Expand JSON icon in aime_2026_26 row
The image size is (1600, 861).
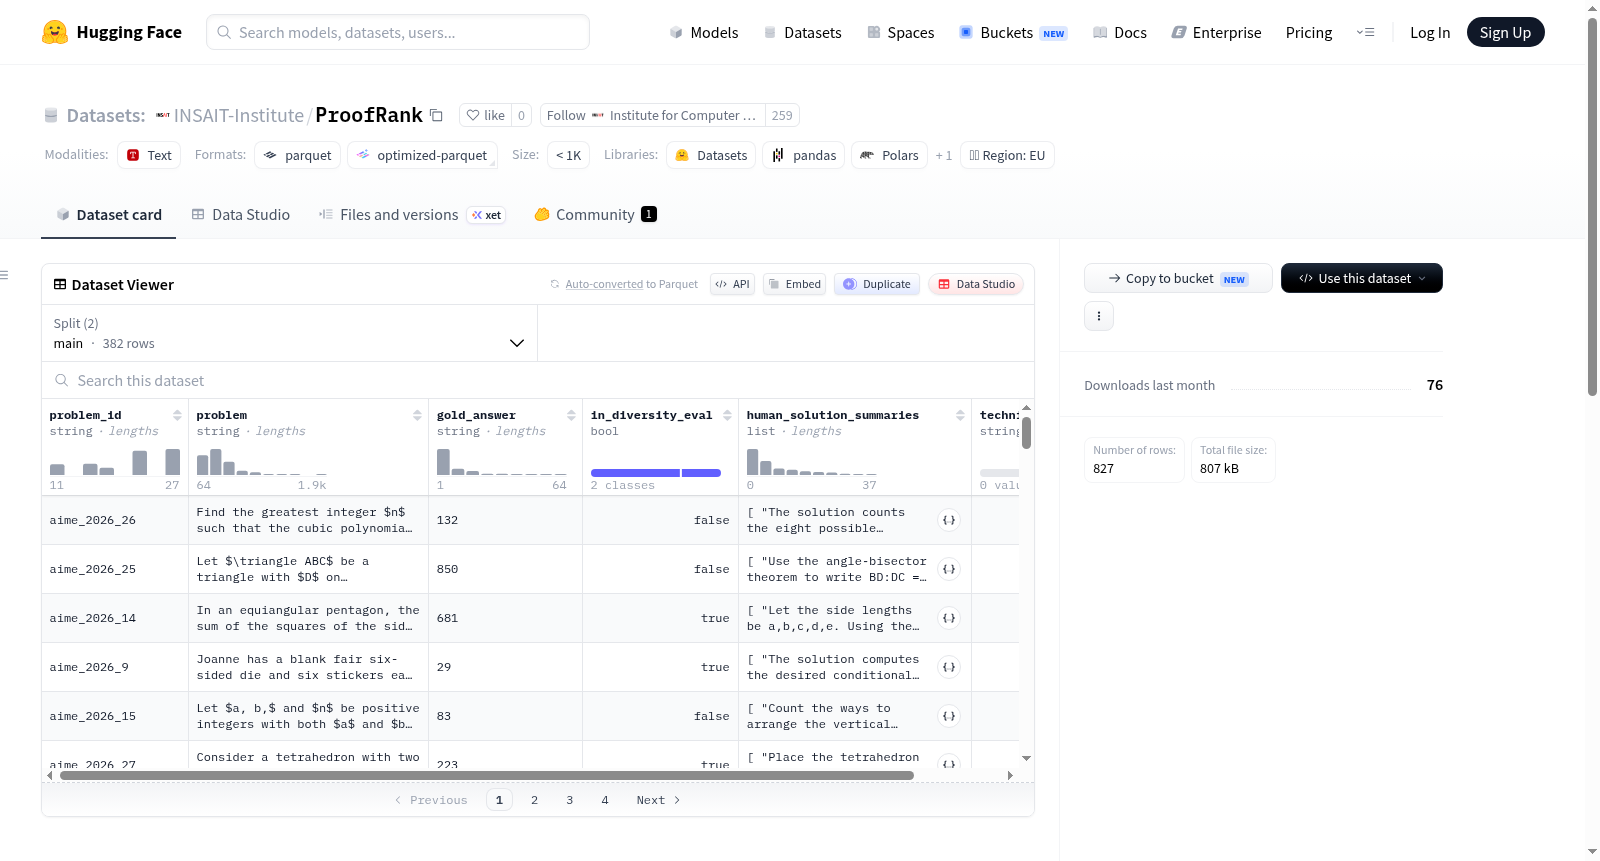pos(949,520)
